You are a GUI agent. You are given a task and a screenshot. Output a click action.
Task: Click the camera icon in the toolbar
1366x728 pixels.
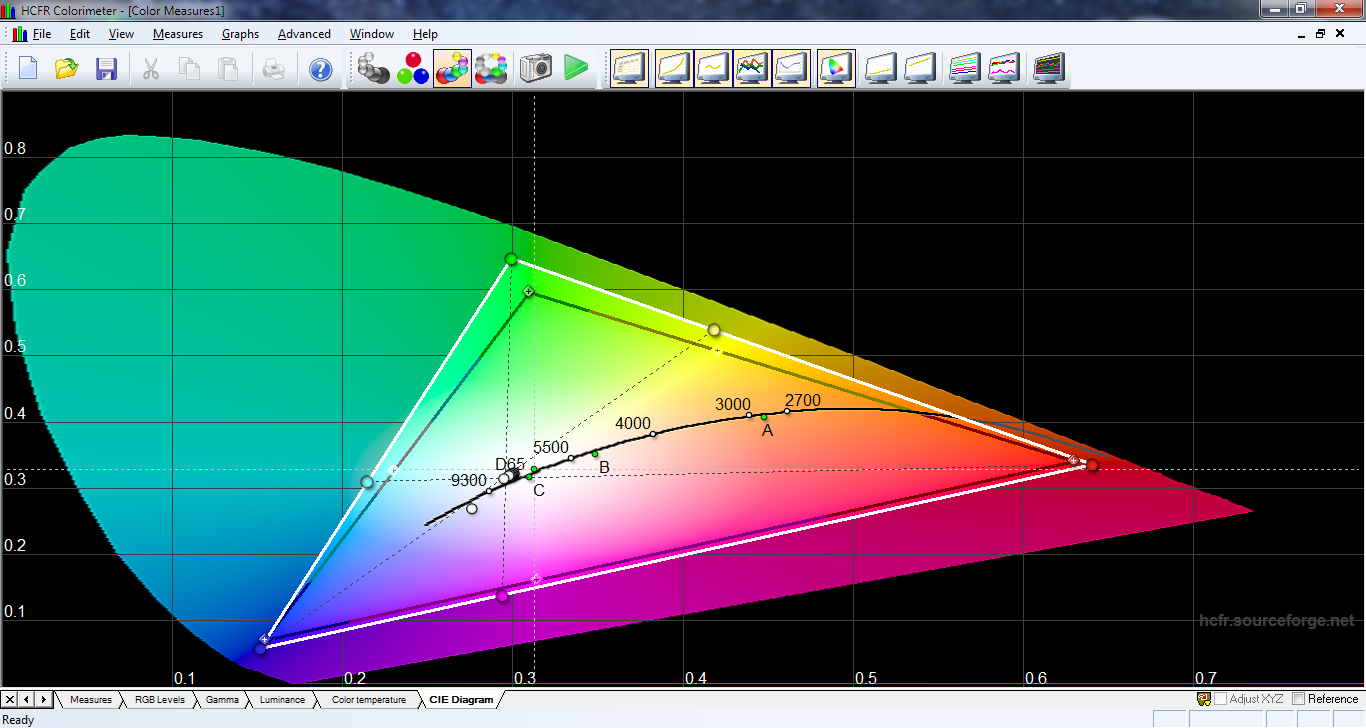tap(536, 69)
